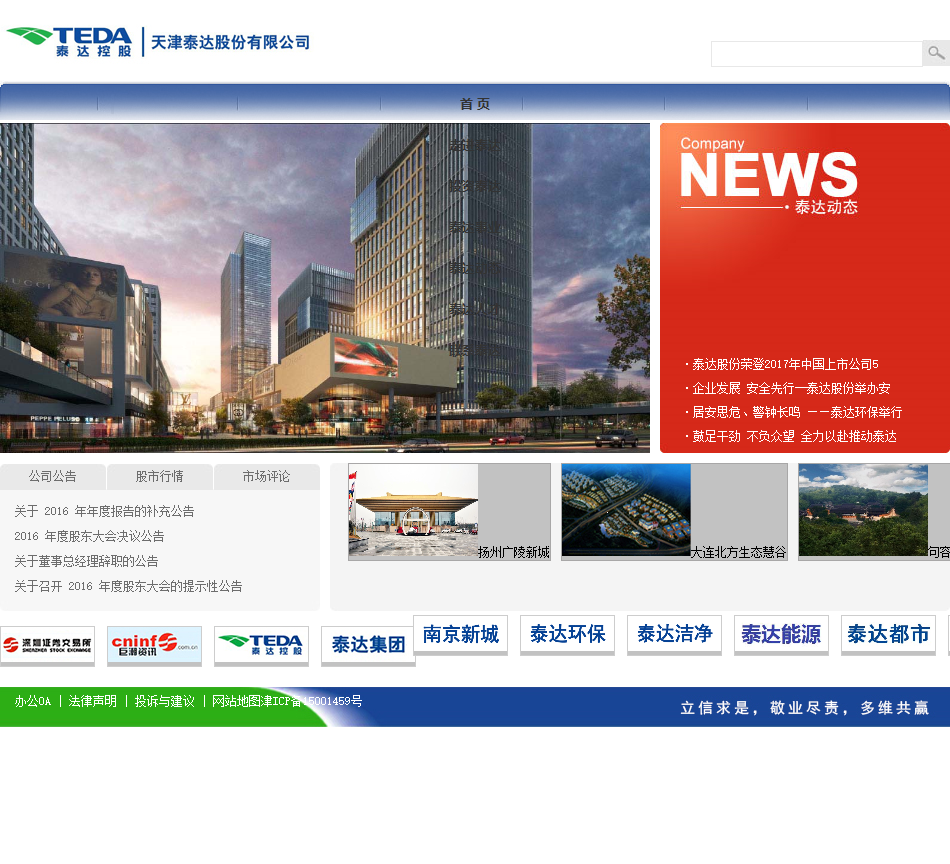Open news 企业发展 安全先行
This screenshot has width=950, height=864.
791,388
